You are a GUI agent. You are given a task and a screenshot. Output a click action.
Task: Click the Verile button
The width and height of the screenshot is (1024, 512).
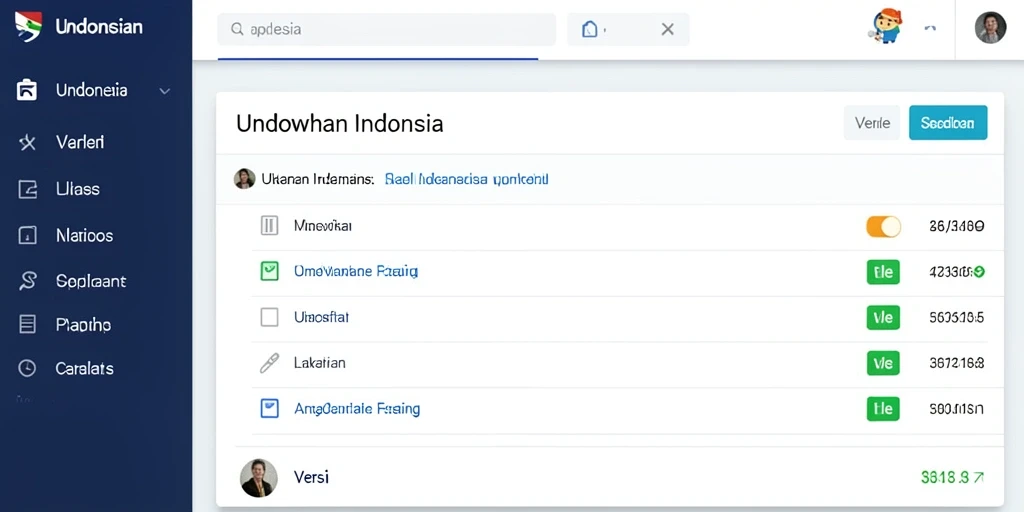pos(872,123)
